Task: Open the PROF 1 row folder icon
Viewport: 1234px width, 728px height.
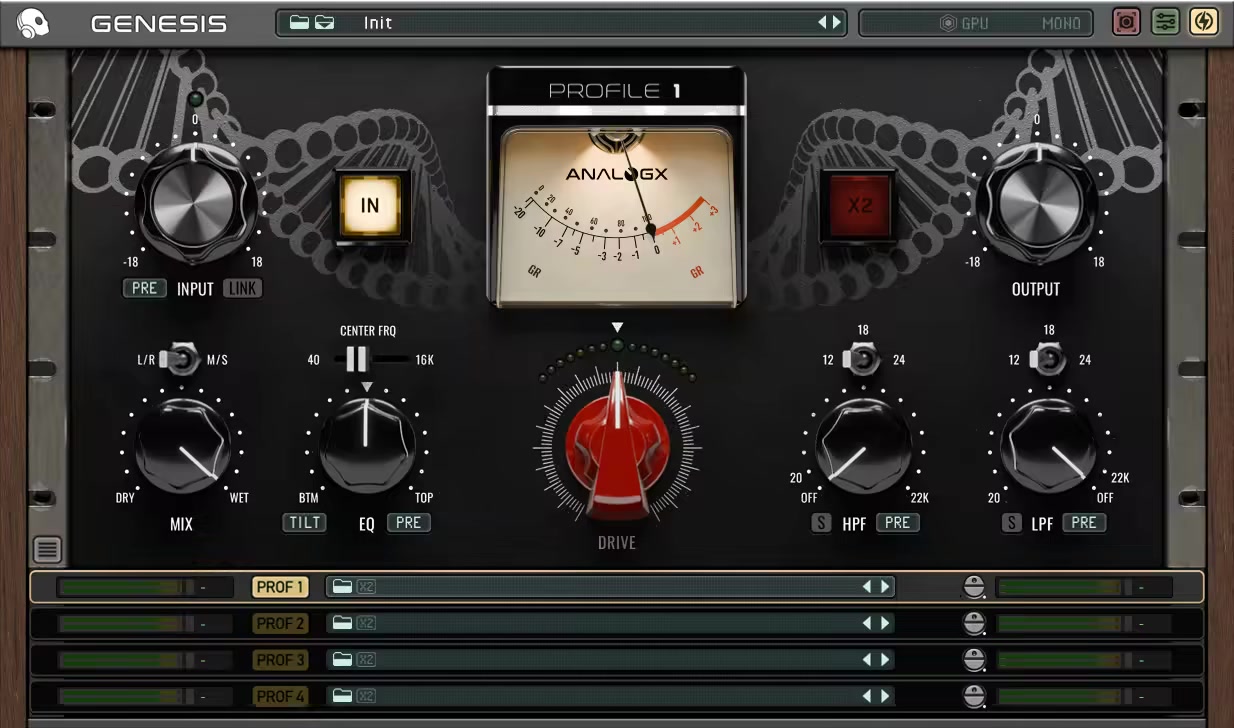Action: [x=342, y=587]
